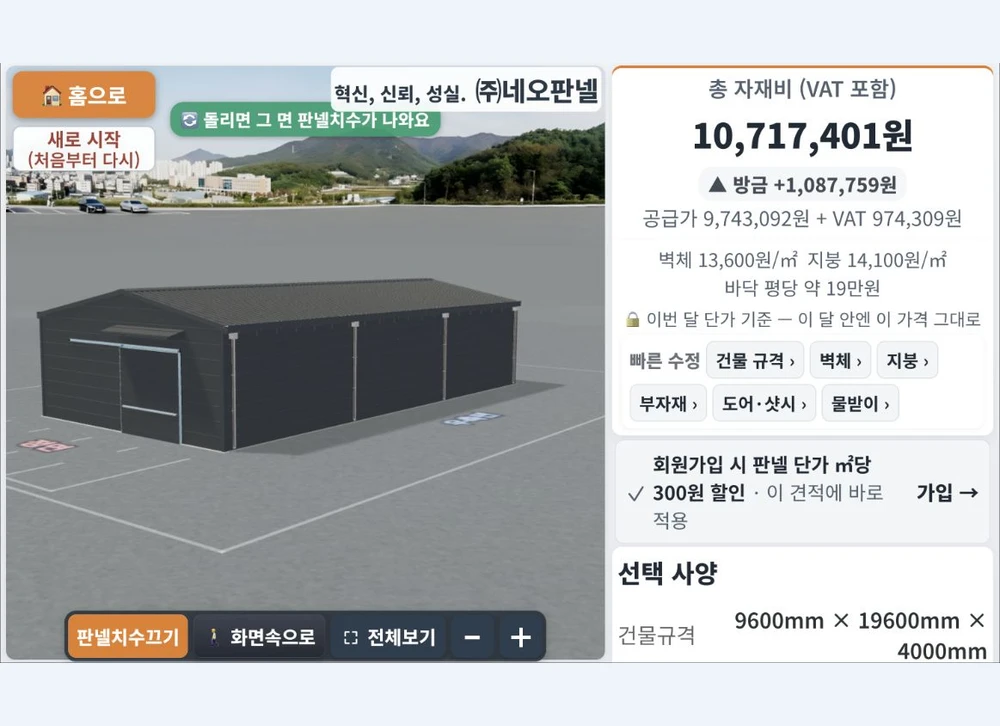Click the 홈으로 home button

coord(84,95)
